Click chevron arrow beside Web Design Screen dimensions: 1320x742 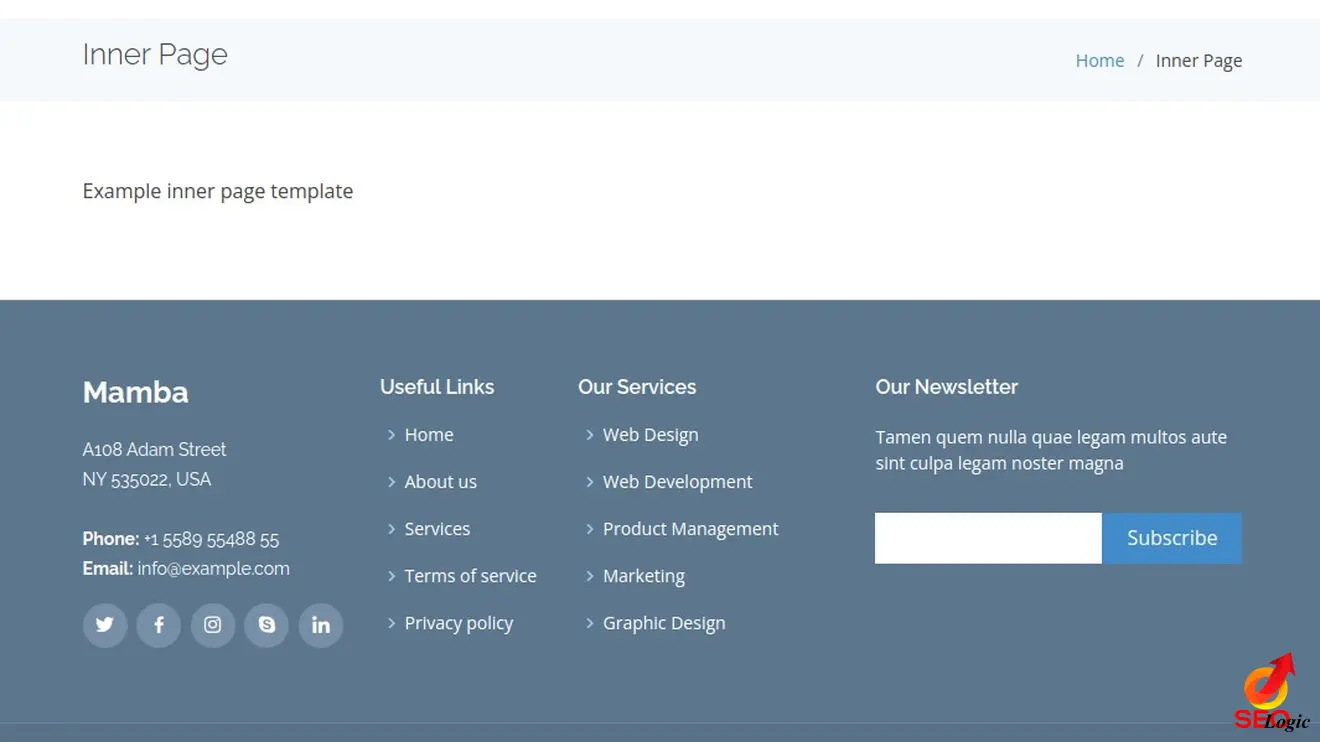click(590, 435)
